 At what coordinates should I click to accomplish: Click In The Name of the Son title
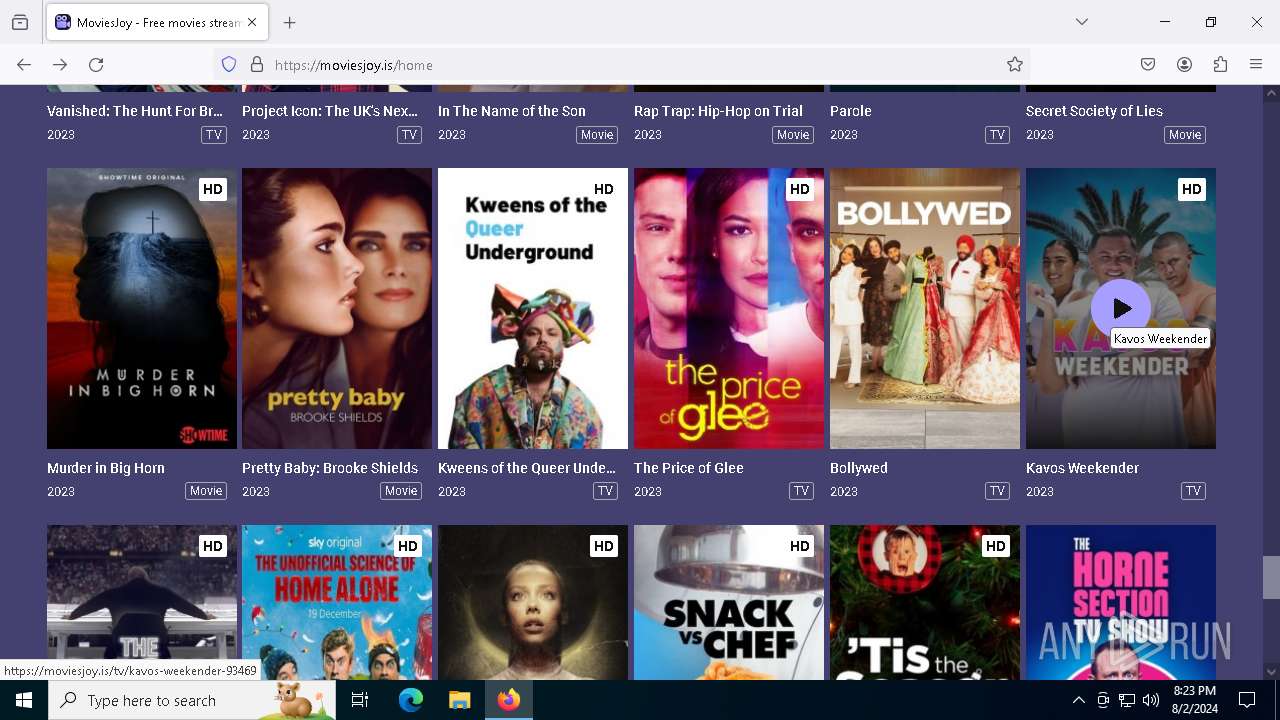tap(512, 111)
